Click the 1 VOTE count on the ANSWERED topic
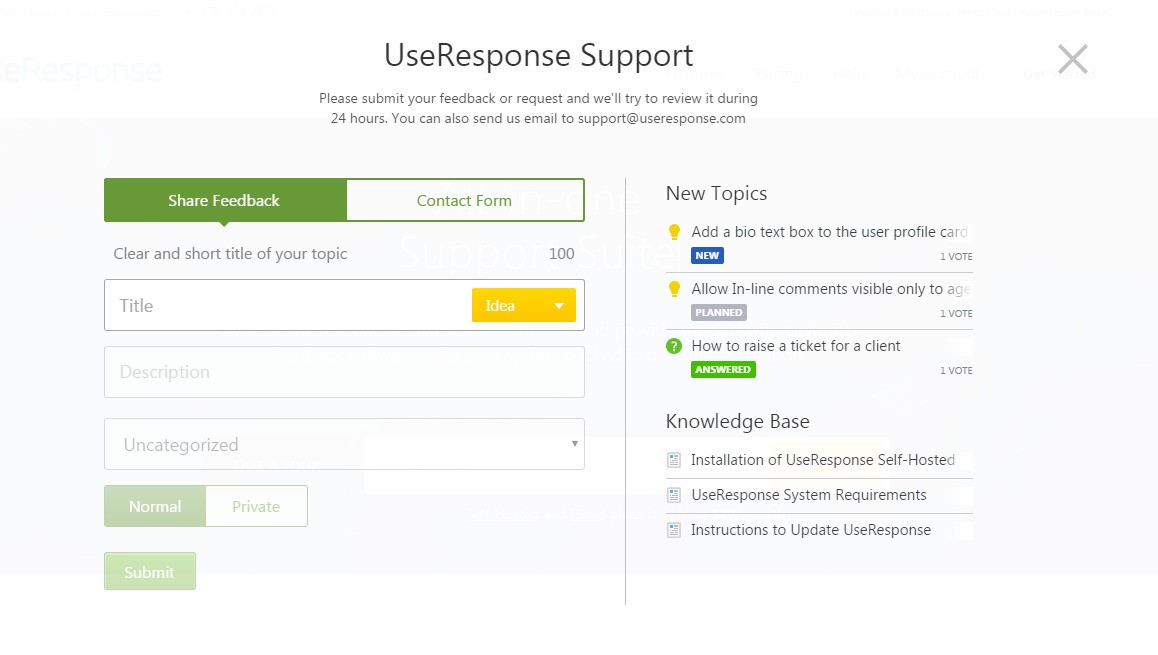Screen dimensions: 1158x655 click(x=956, y=370)
